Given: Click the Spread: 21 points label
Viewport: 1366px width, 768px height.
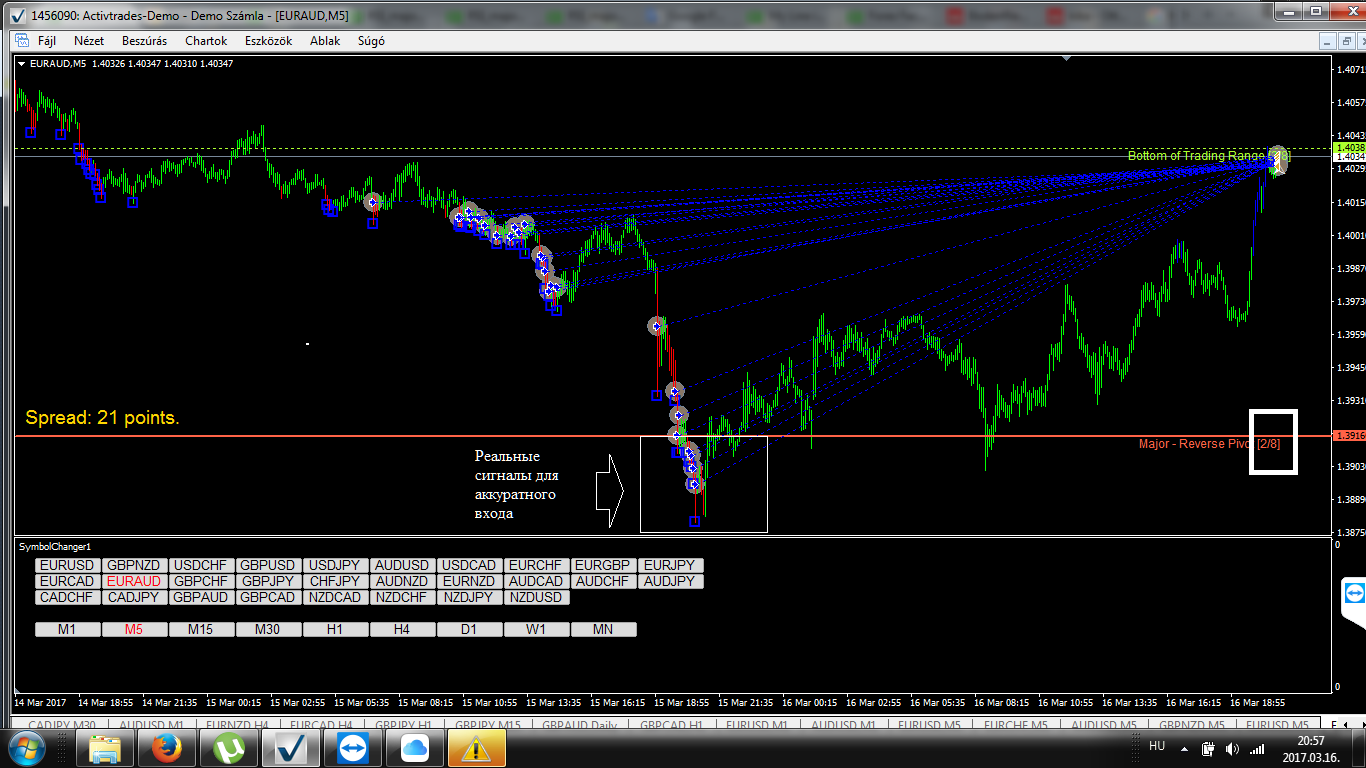Looking at the screenshot, I should tap(103, 418).
